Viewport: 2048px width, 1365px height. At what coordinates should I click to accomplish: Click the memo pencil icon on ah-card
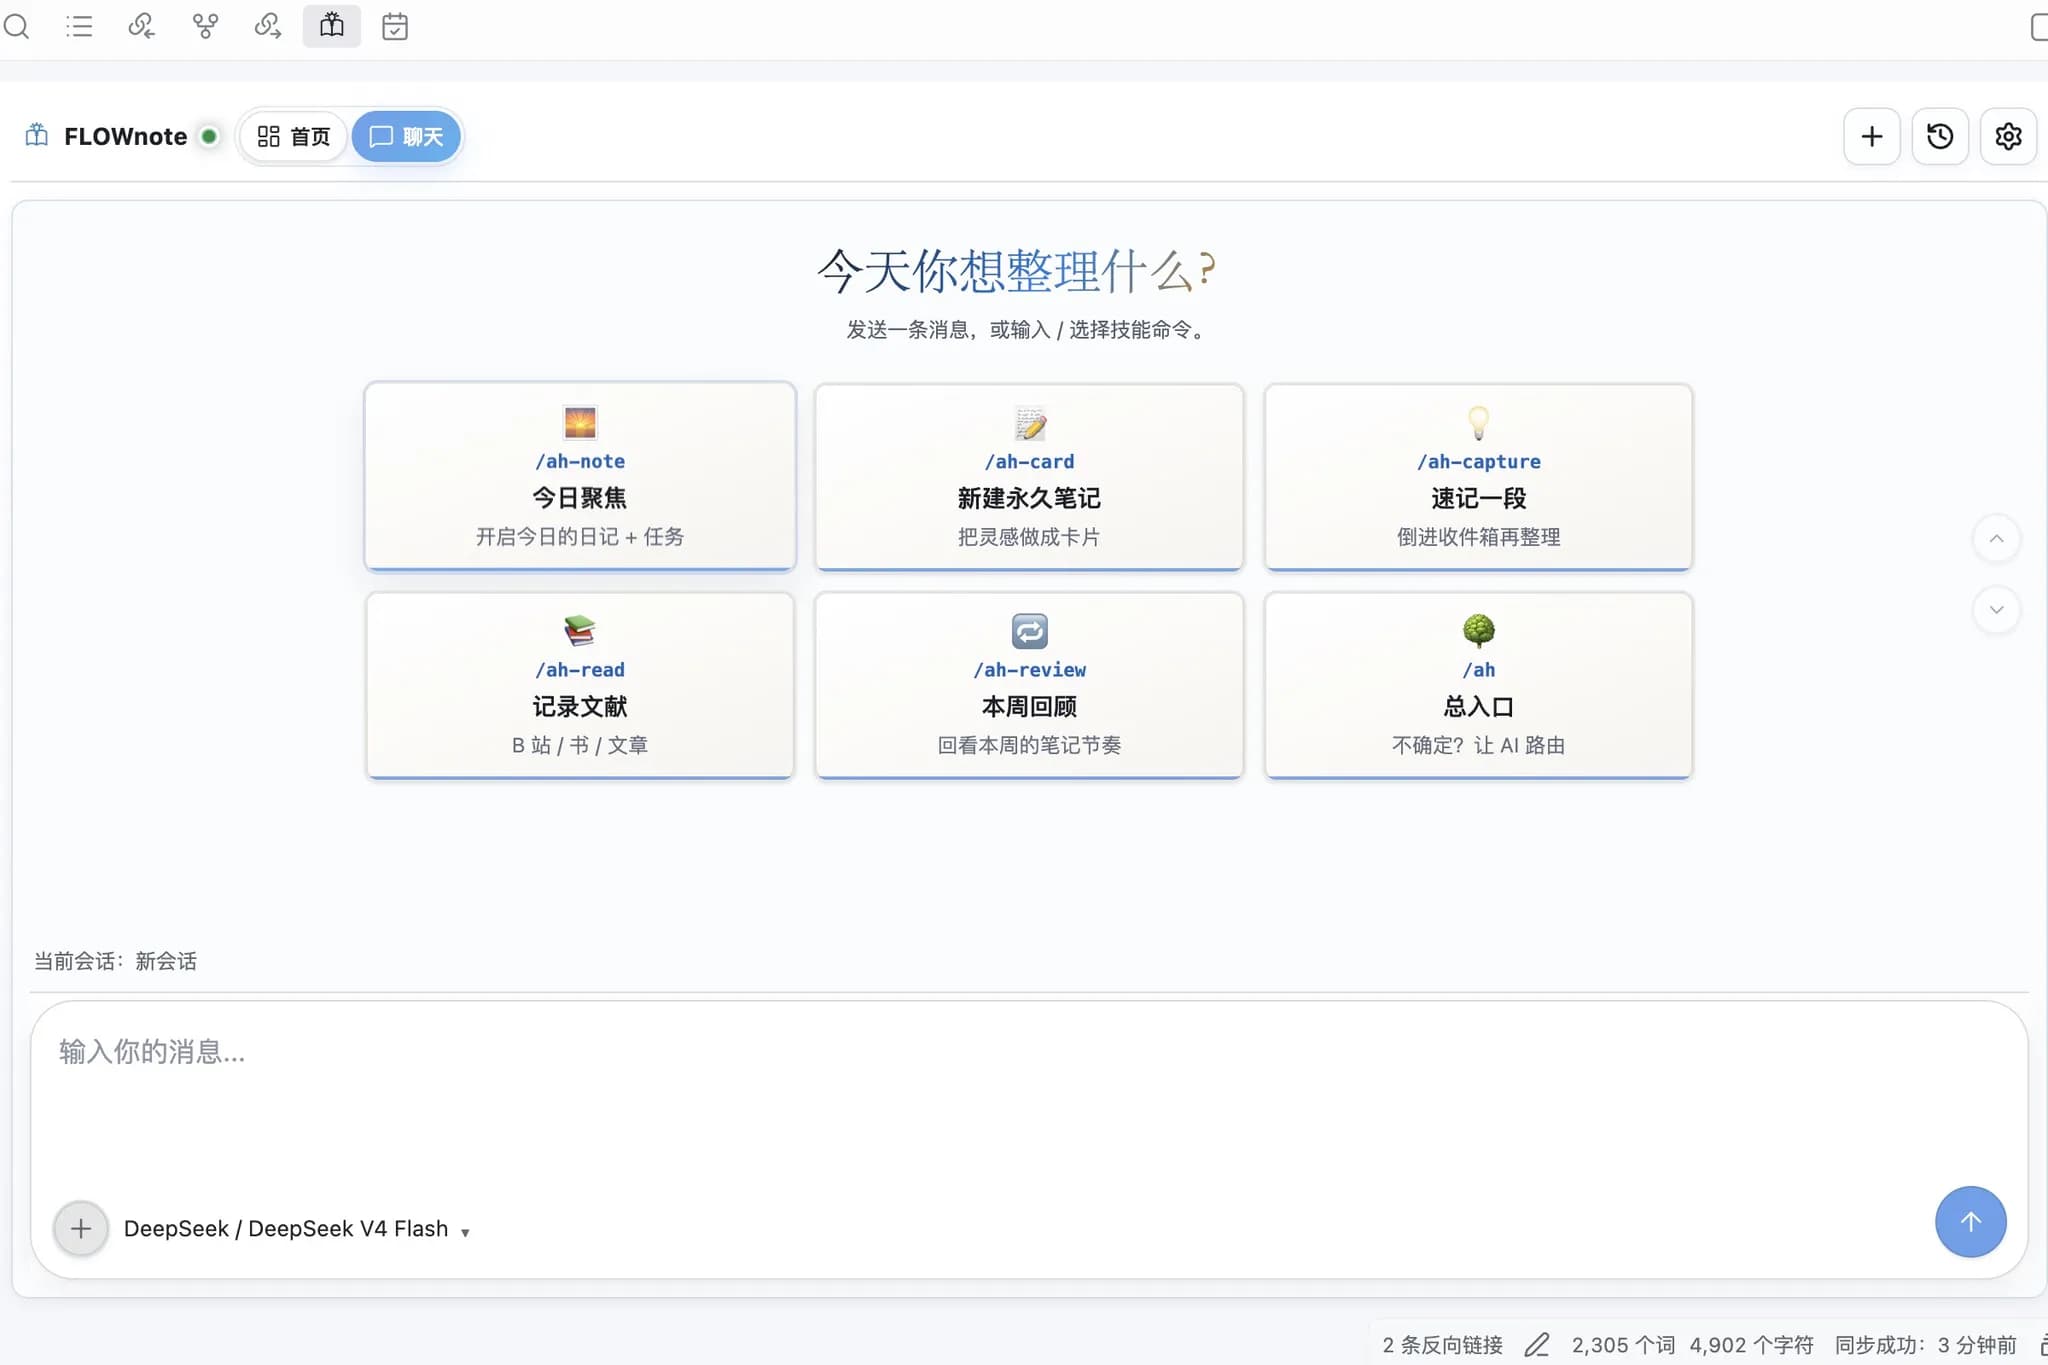click(1029, 423)
